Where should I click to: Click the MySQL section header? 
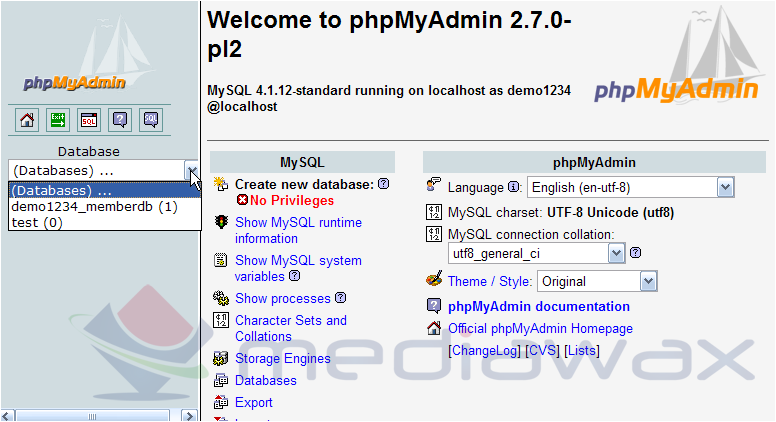pyautogui.click(x=302, y=162)
